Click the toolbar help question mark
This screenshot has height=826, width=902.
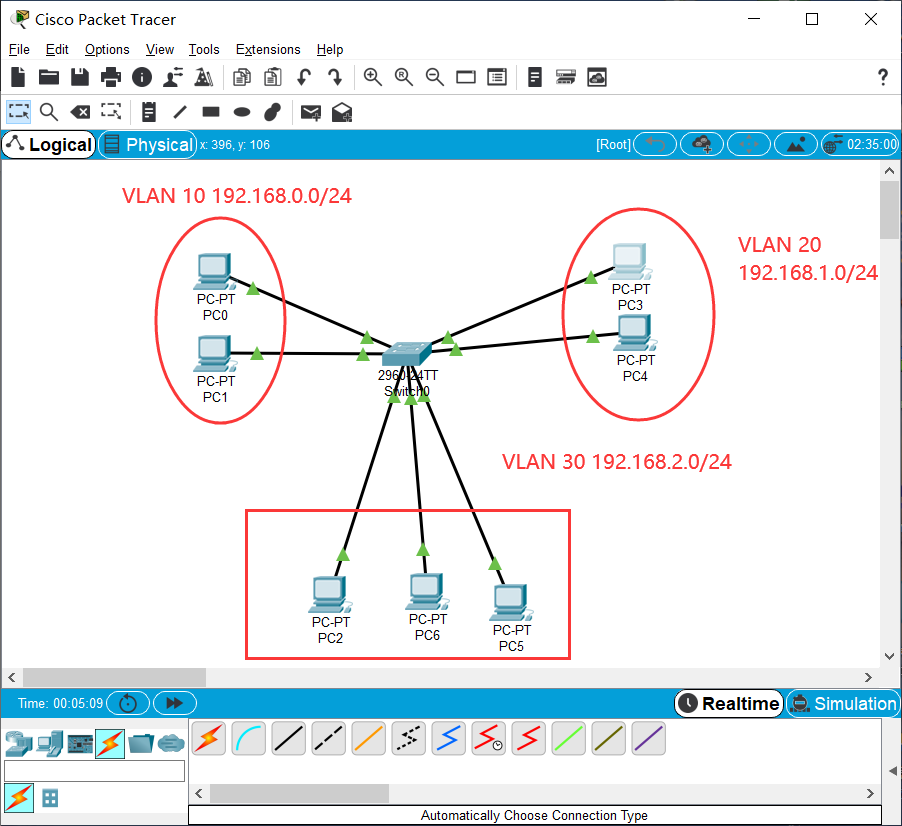(x=882, y=77)
